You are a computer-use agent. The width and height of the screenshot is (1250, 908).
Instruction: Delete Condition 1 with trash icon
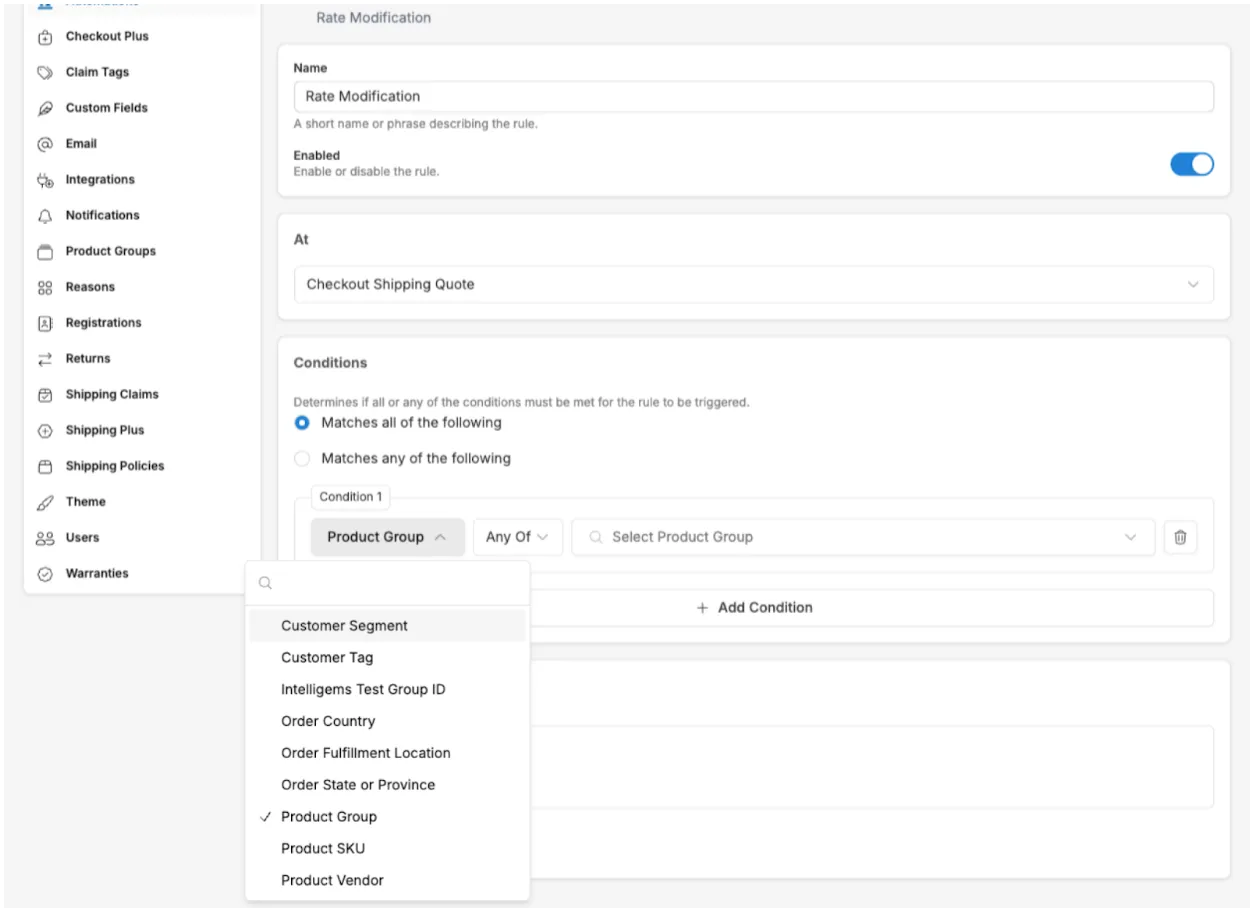coord(1180,537)
